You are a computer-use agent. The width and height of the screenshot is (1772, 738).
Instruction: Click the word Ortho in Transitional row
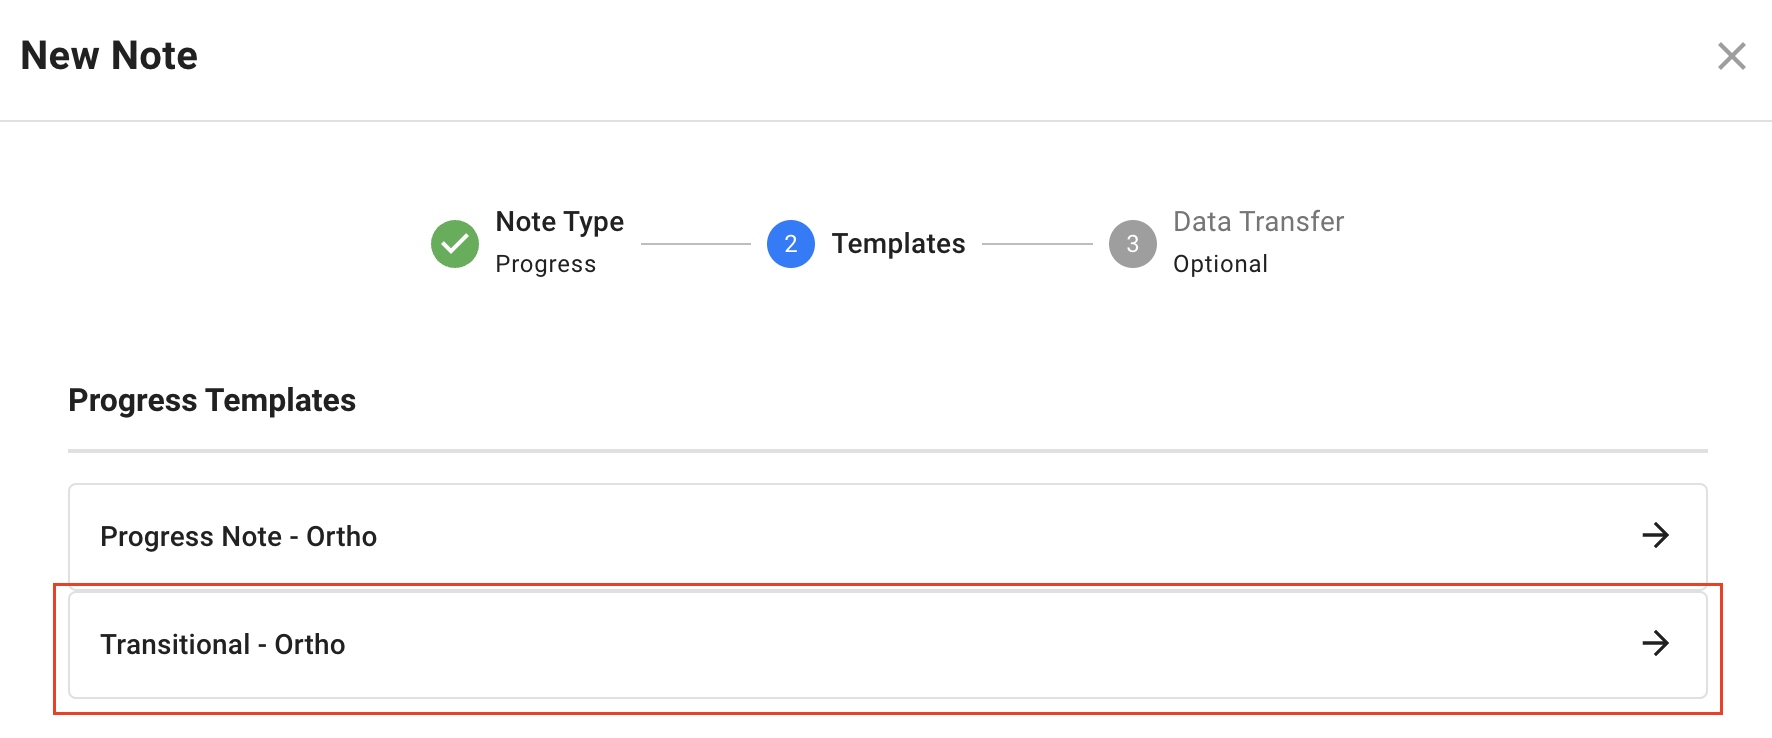pyautogui.click(x=310, y=644)
